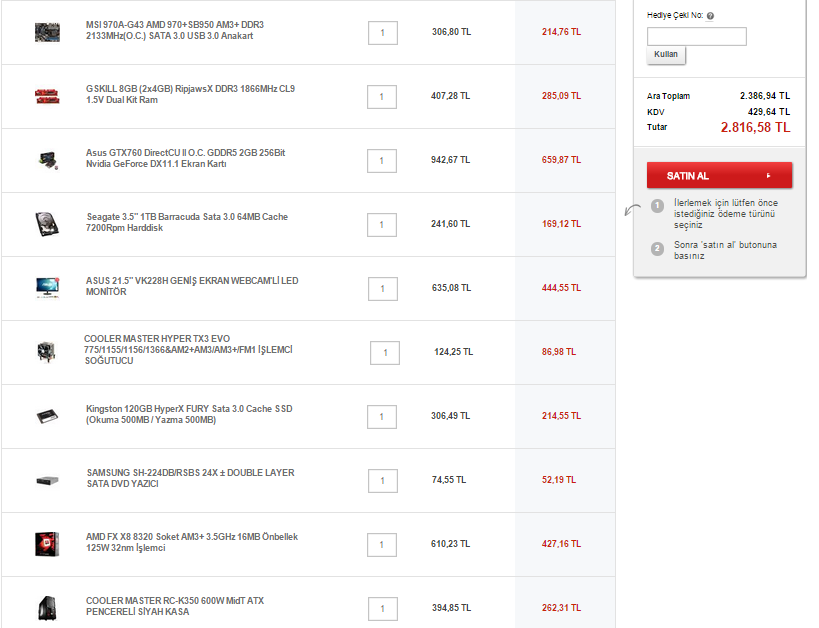819x628 pixels.
Task: Click the Hediye Çeki help question-mark icon
Action: [710, 16]
